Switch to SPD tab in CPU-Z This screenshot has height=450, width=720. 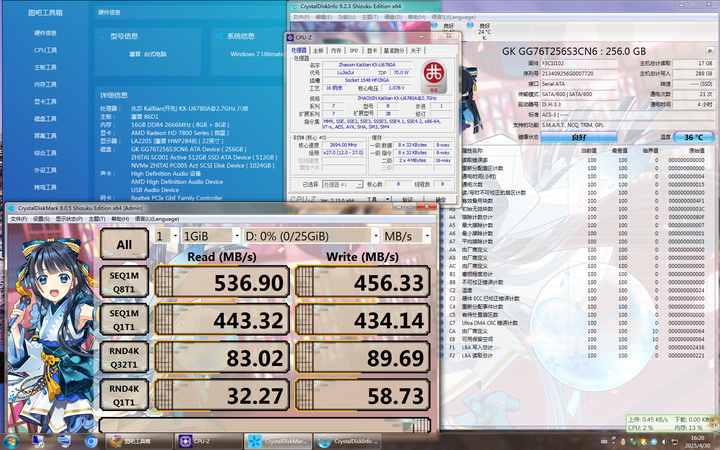click(354, 51)
